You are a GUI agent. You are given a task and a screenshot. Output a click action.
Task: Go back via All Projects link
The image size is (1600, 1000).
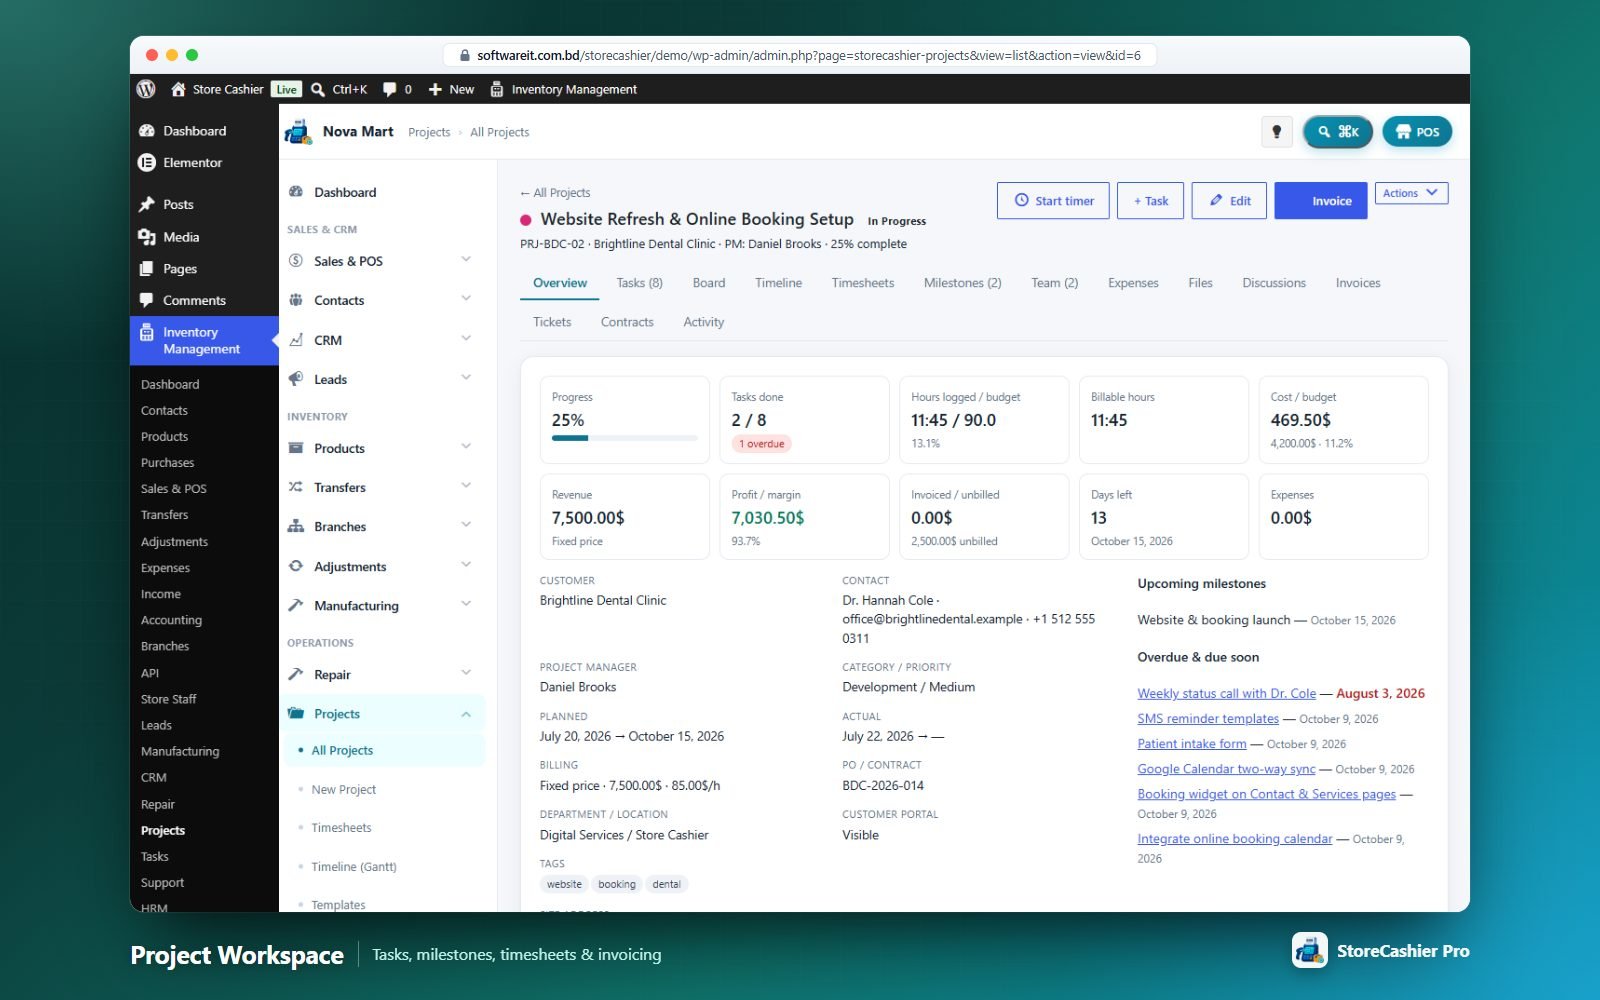(555, 193)
